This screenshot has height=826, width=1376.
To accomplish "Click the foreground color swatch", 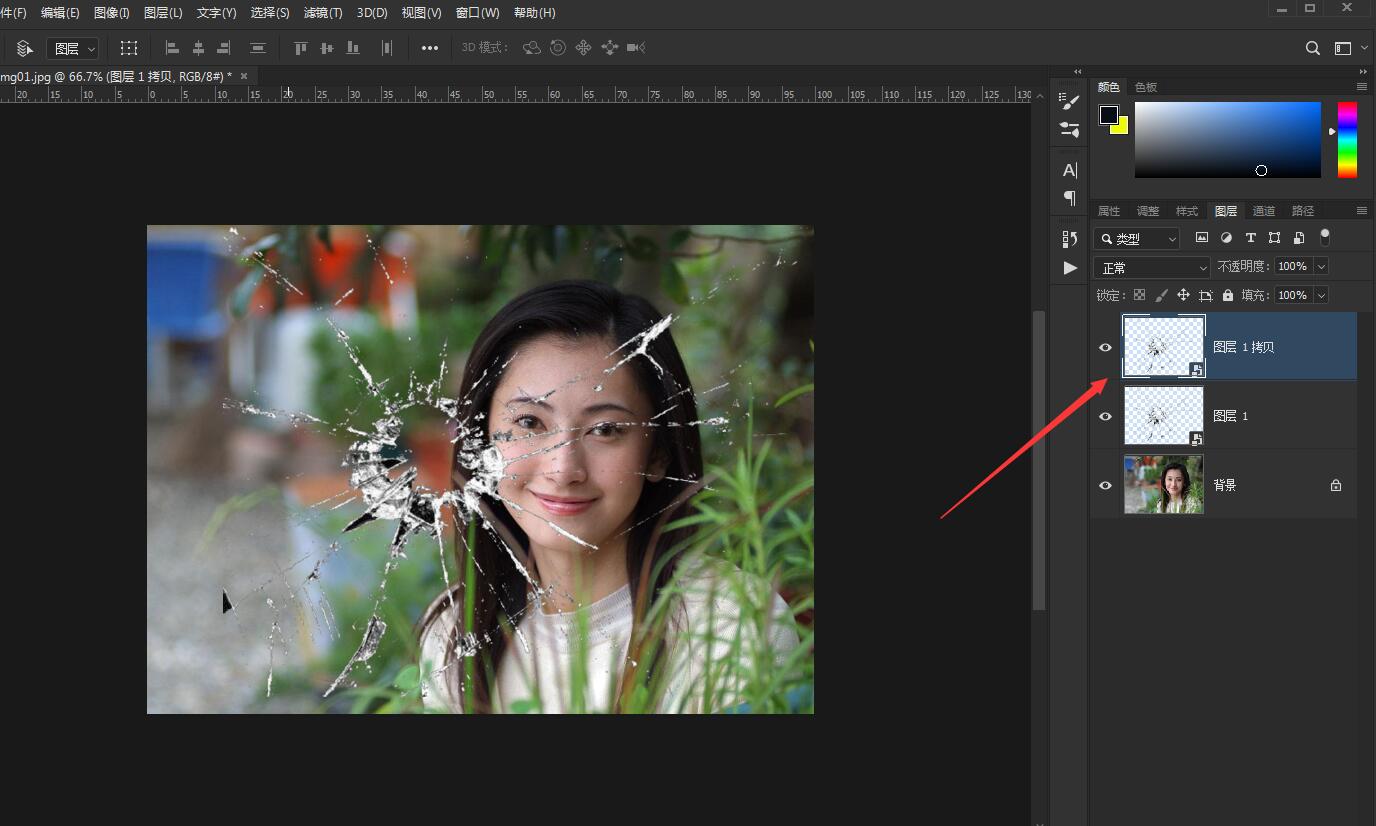I will (x=1108, y=115).
